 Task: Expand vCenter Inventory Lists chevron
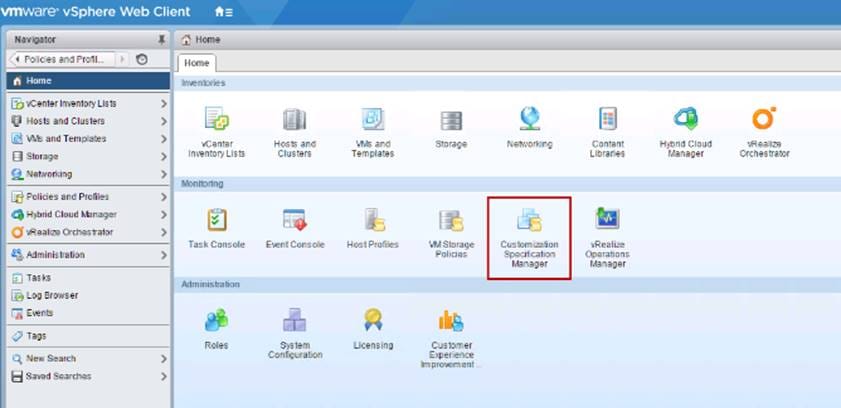tap(164, 103)
